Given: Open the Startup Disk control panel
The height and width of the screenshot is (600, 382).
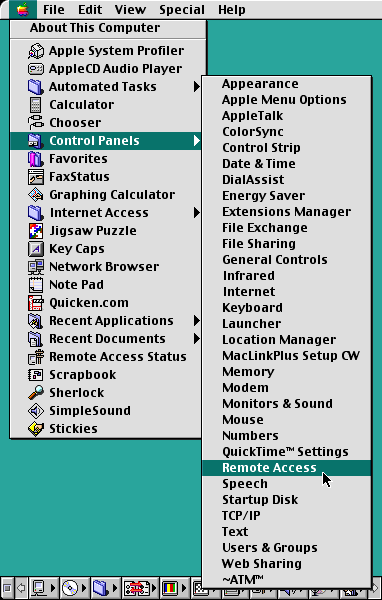Looking at the screenshot, I should [x=287, y=500].
